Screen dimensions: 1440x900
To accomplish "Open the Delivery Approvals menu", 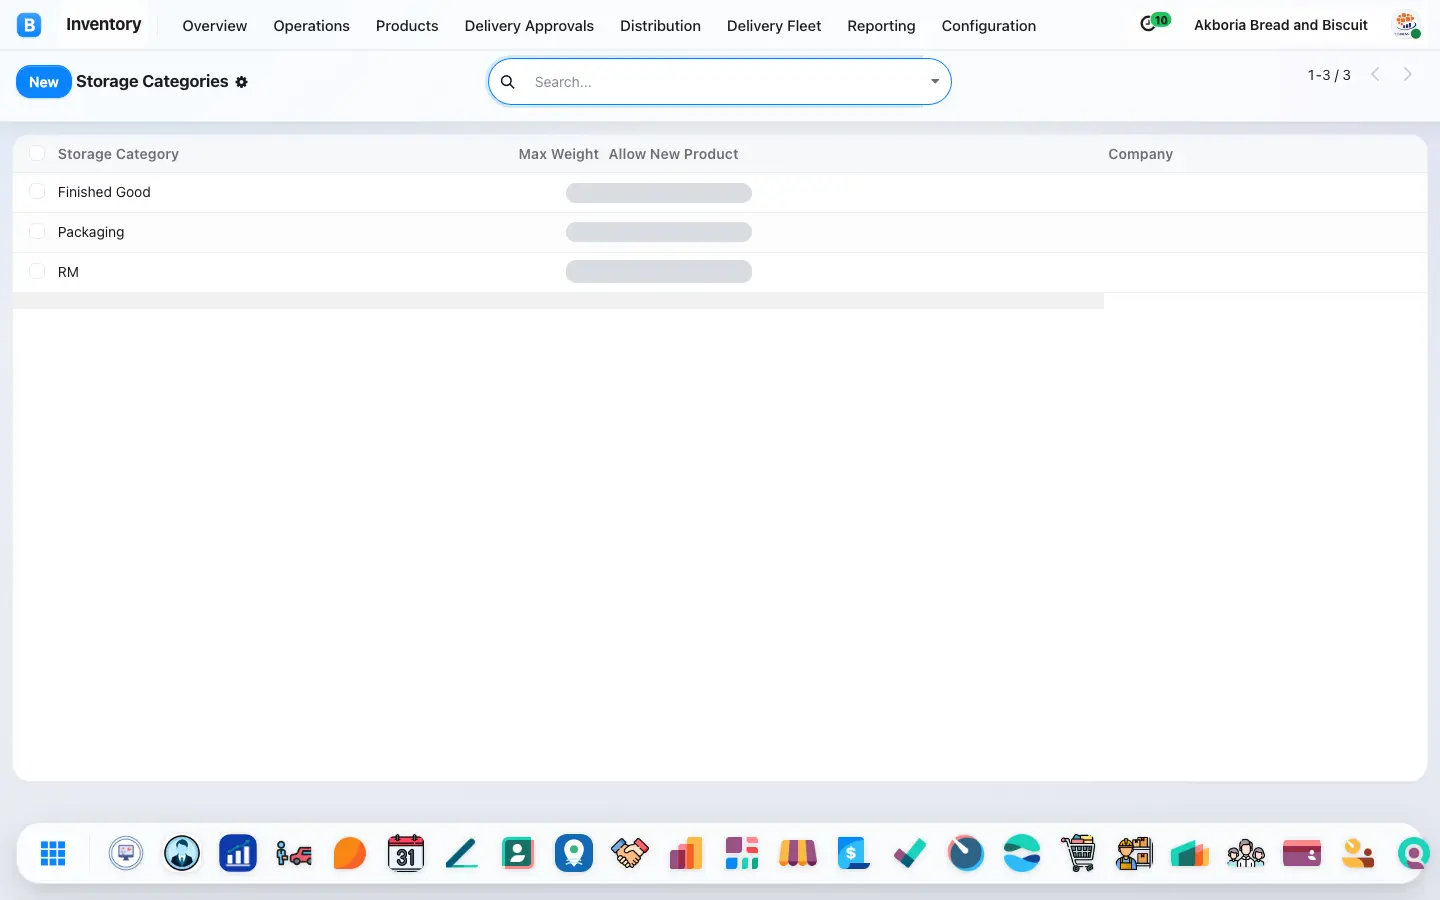I will pos(529,26).
